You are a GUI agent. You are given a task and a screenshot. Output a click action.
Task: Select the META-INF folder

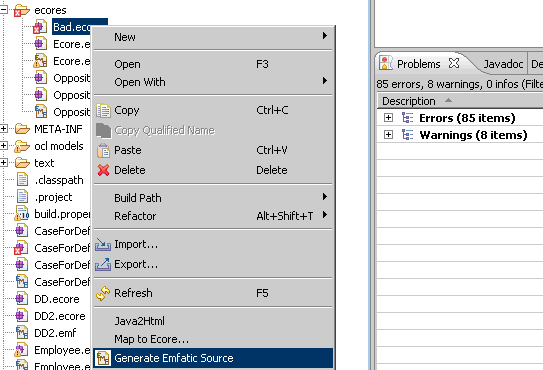(x=58, y=129)
